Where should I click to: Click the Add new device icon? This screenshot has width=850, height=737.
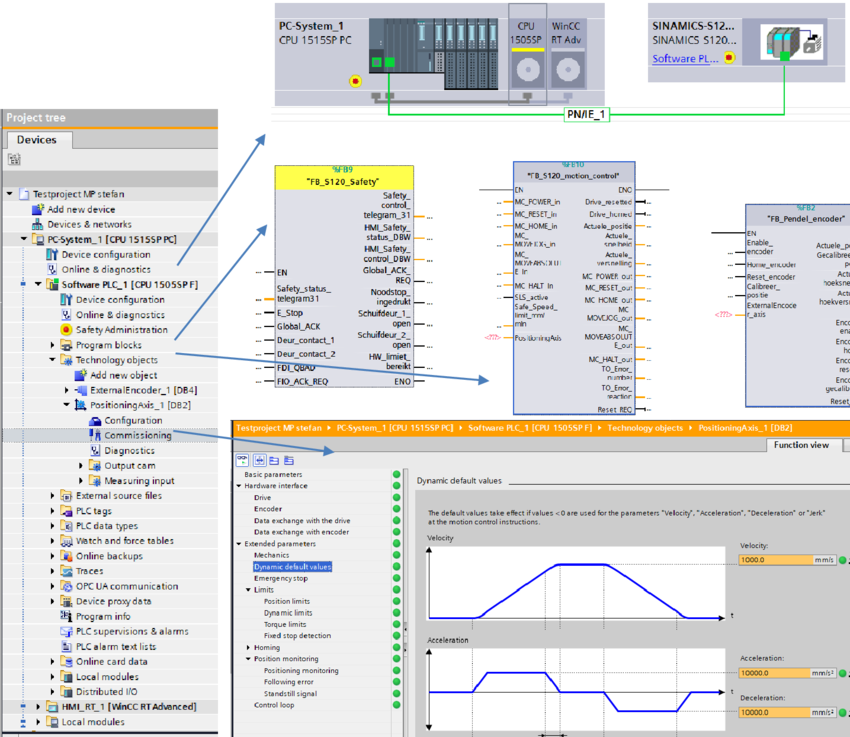(x=38, y=209)
